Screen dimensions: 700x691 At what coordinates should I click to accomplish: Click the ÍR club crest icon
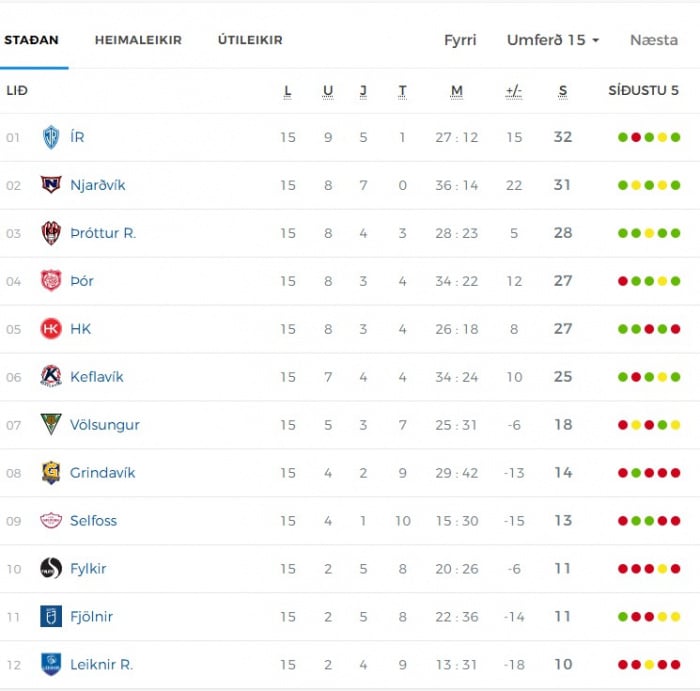point(51,137)
